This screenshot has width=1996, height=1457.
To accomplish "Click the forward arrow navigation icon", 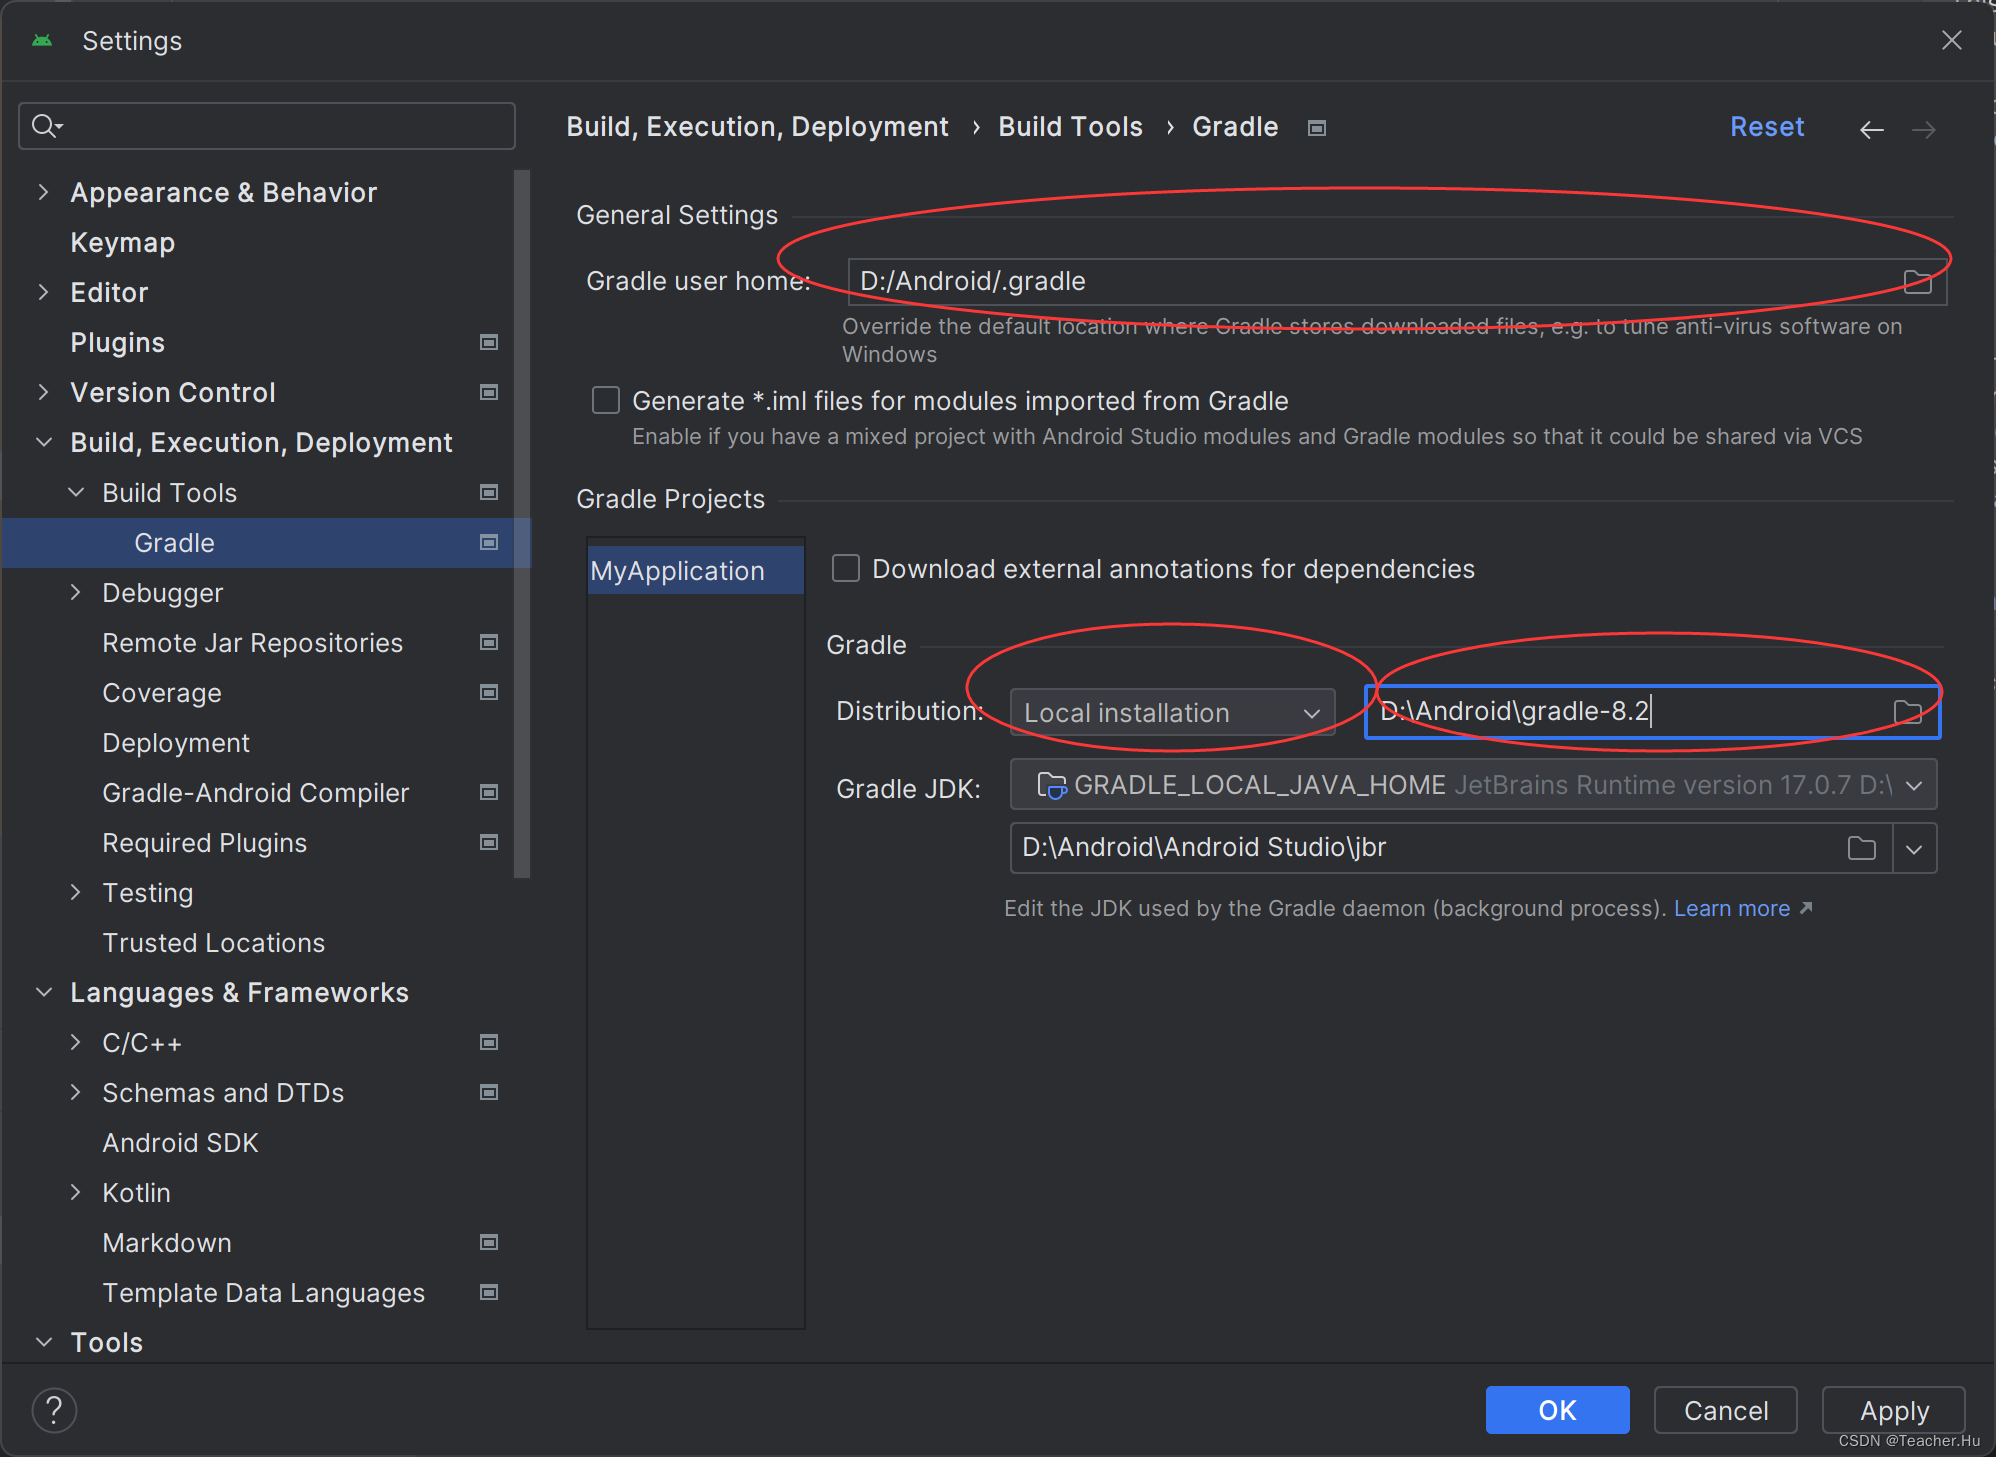I will [x=1923, y=130].
